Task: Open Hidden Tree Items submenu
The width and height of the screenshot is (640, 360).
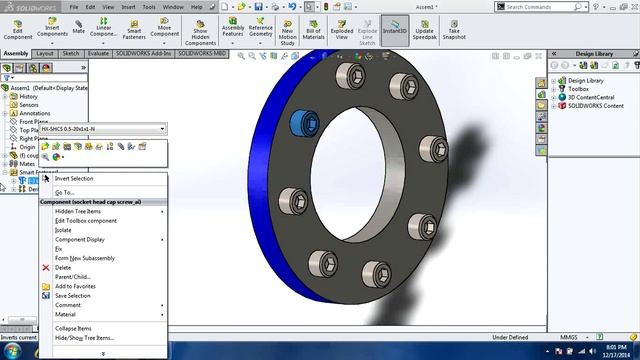Action: click(x=103, y=211)
